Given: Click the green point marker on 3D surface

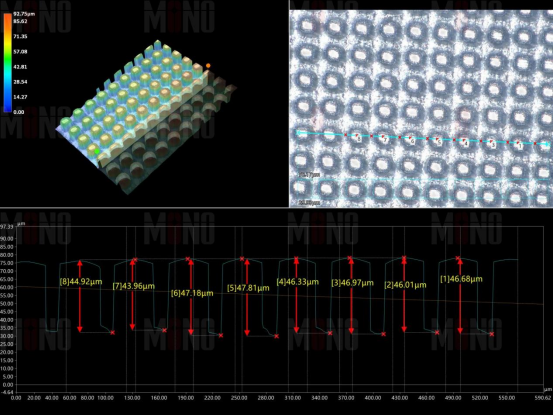Looking at the screenshot, I should [97, 151].
